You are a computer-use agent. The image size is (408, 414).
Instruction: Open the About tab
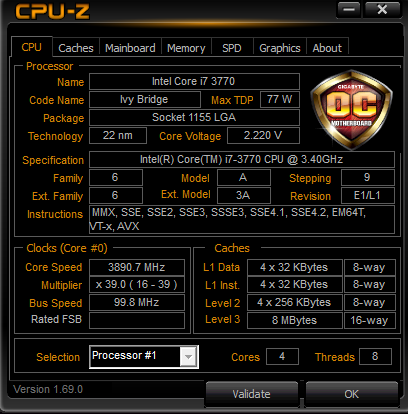327,48
